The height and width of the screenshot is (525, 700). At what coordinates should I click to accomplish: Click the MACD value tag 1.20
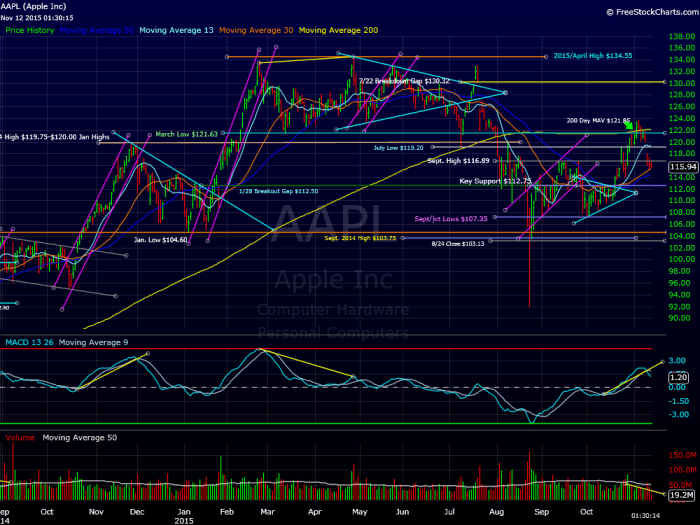pyautogui.click(x=678, y=378)
